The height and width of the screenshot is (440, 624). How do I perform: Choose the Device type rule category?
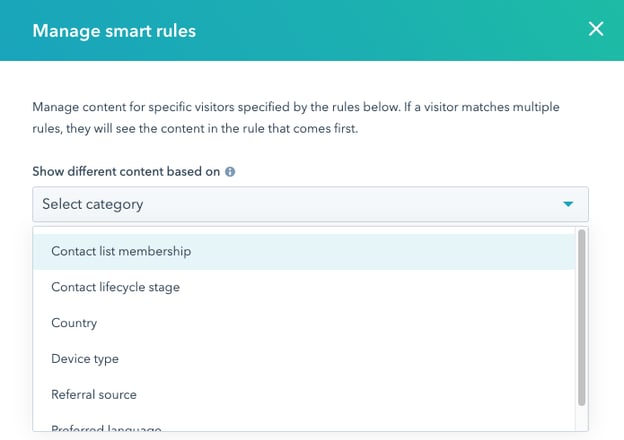[x=85, y=358]
